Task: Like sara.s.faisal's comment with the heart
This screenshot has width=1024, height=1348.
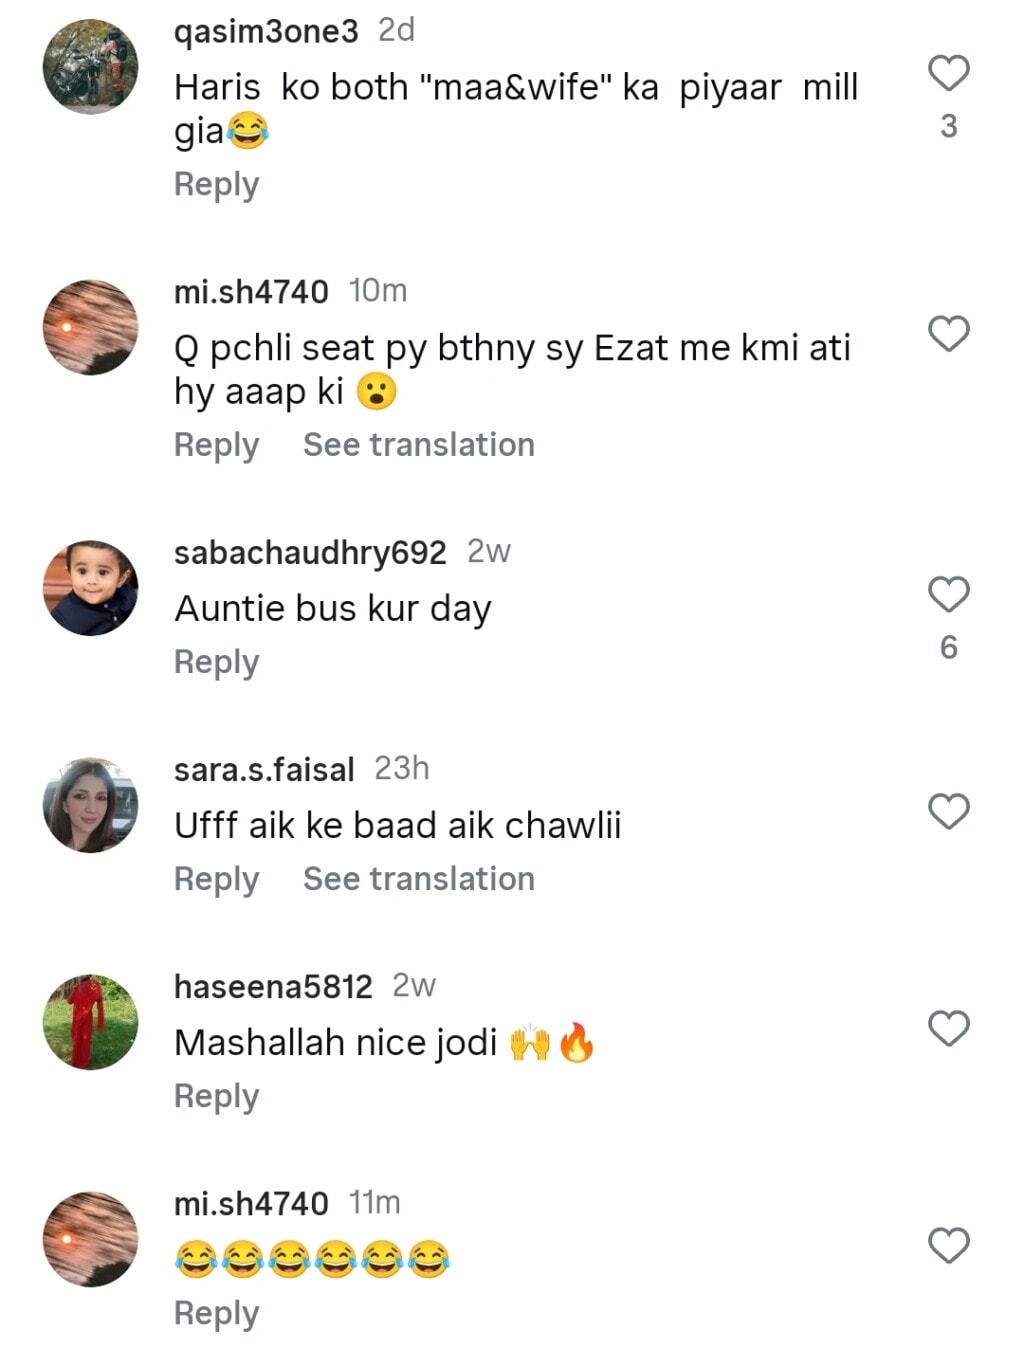Action: point(948,811)
